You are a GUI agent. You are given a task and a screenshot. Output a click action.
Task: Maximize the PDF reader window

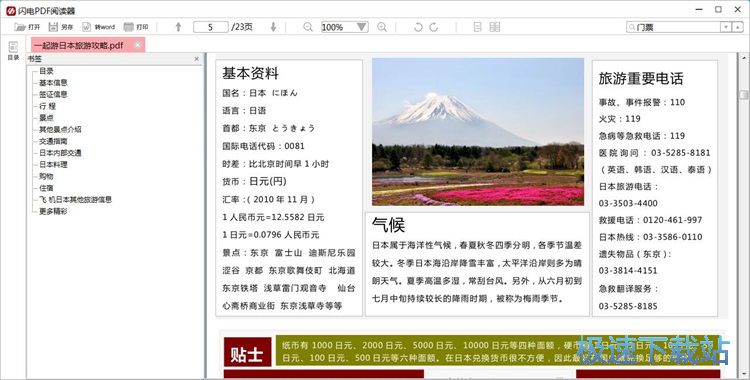coord(718,10)
